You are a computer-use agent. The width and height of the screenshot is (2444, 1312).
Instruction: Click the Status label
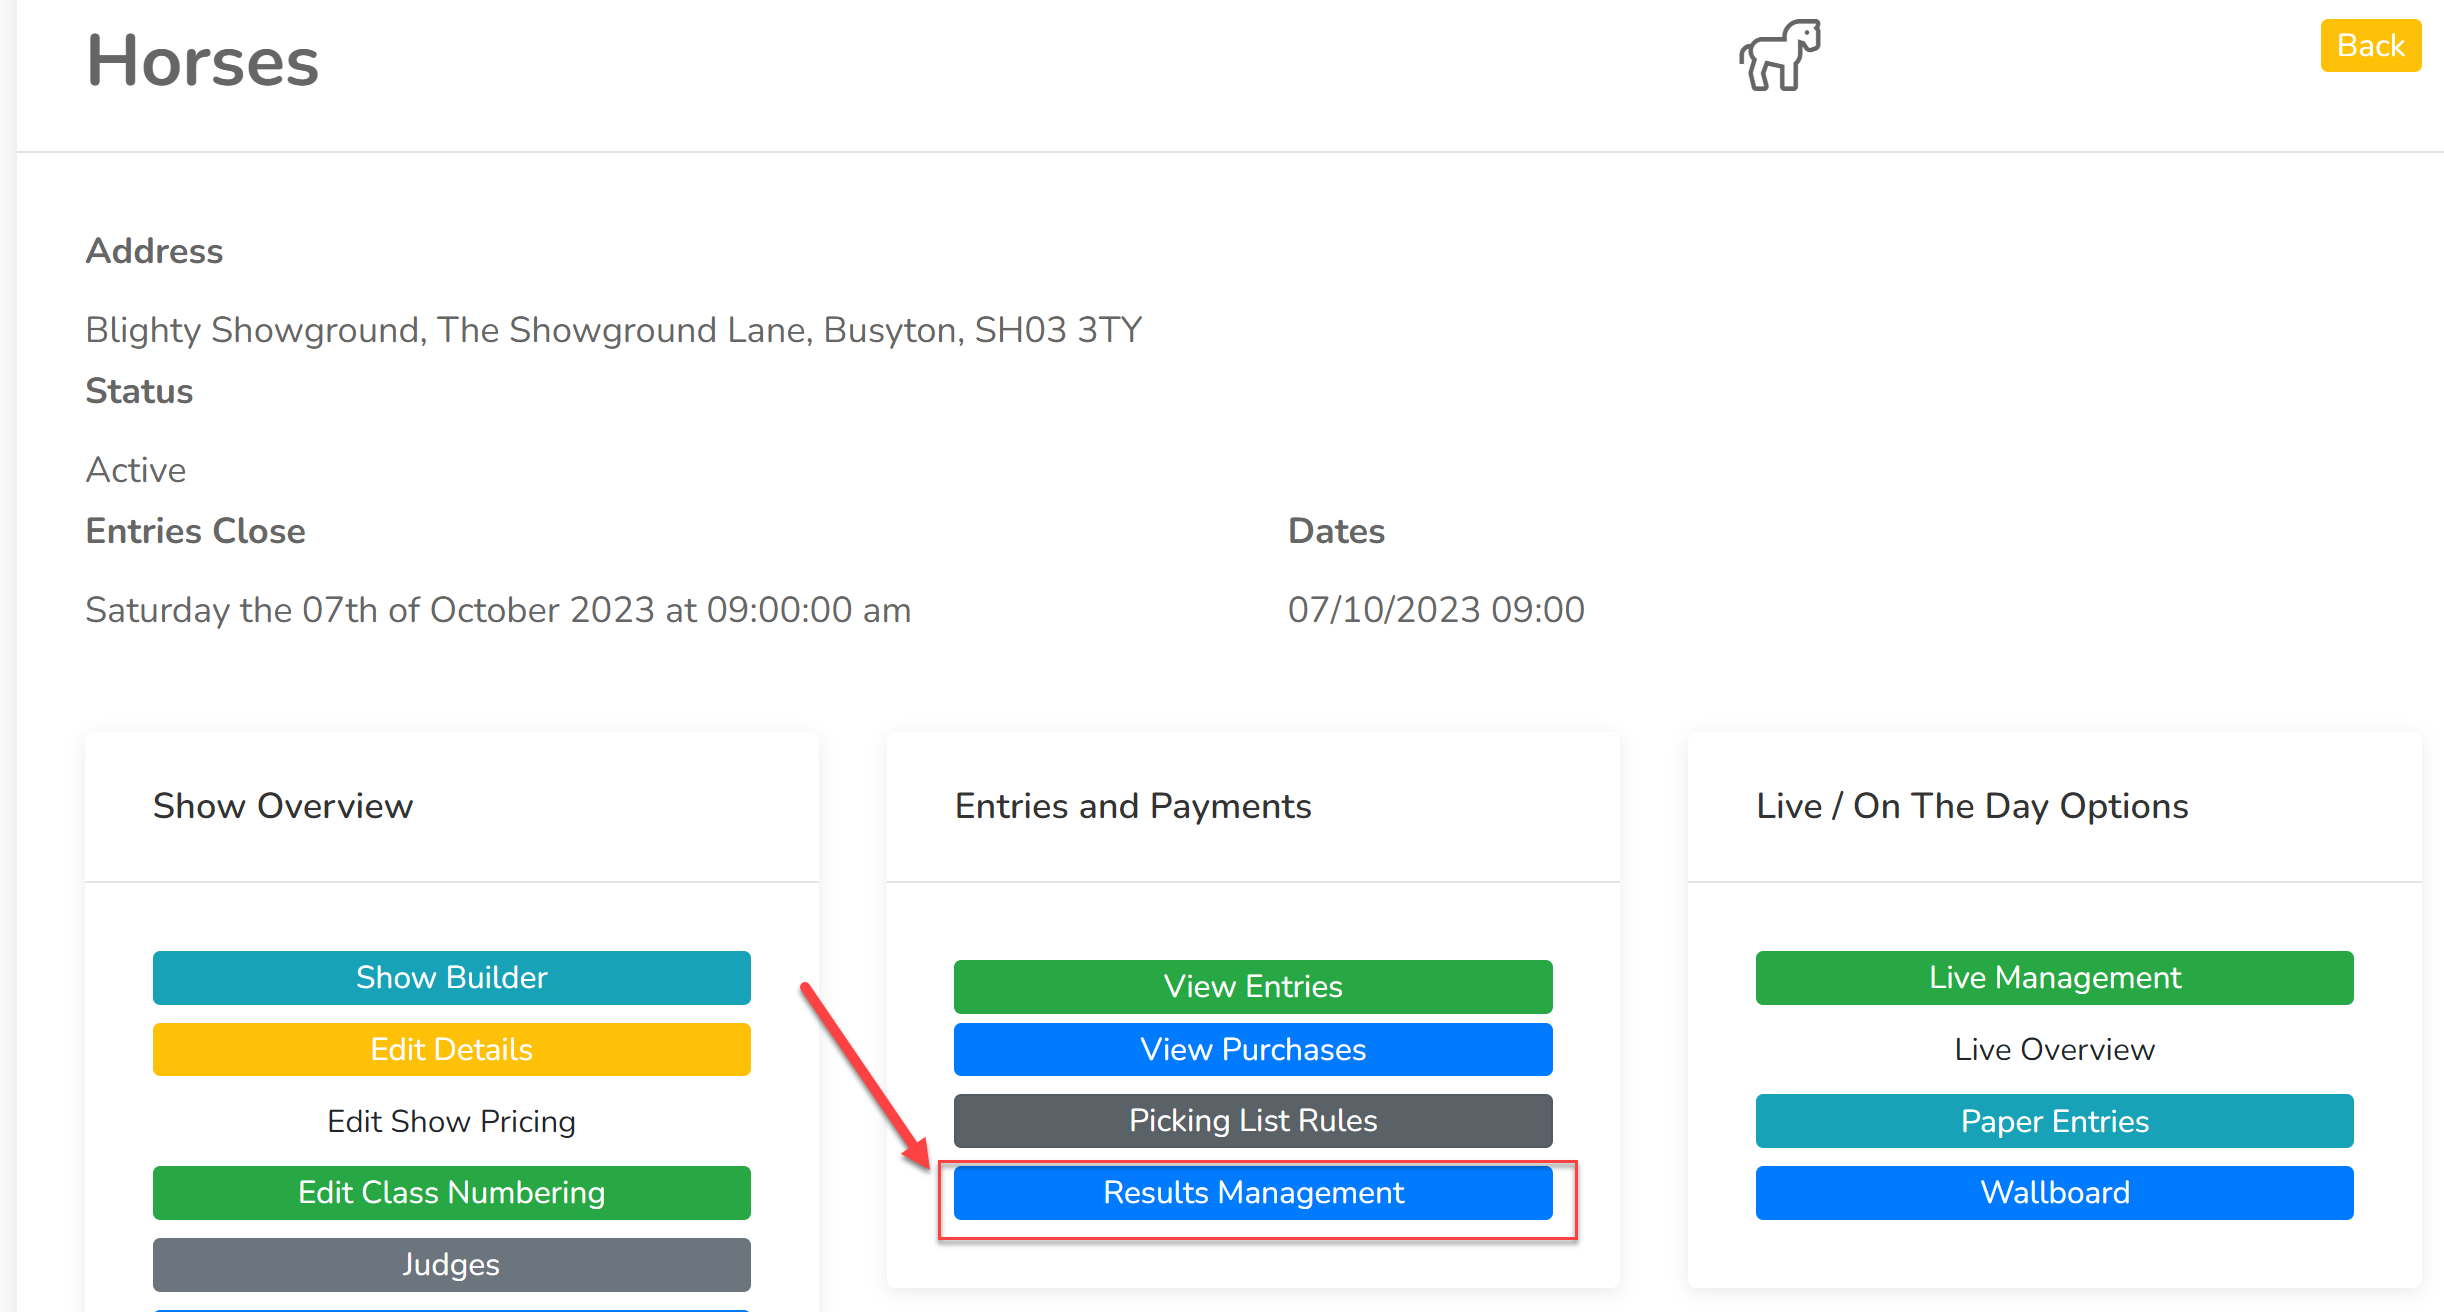click(x=139, y=391)
